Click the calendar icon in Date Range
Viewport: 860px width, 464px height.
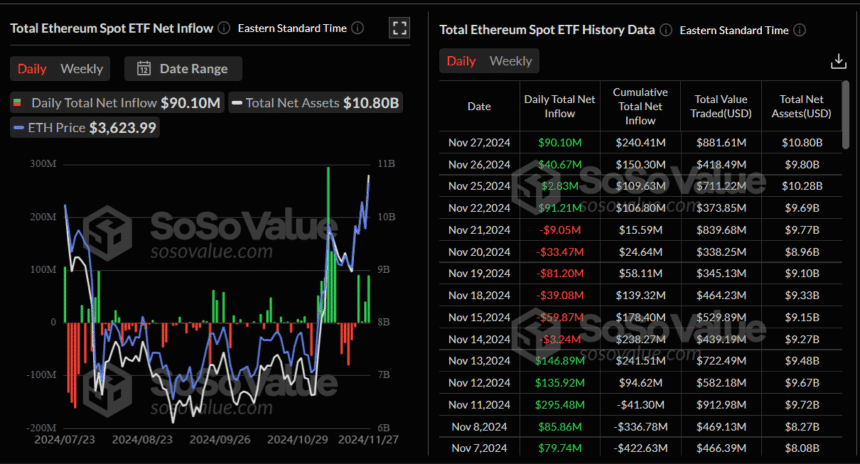pos(144,69)
